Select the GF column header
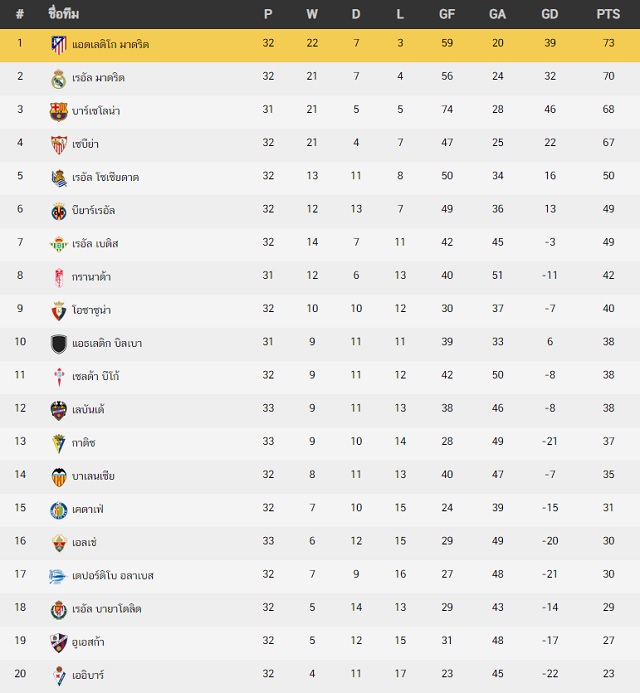Screen dimensions: 640x693 [x=447, y=14]
